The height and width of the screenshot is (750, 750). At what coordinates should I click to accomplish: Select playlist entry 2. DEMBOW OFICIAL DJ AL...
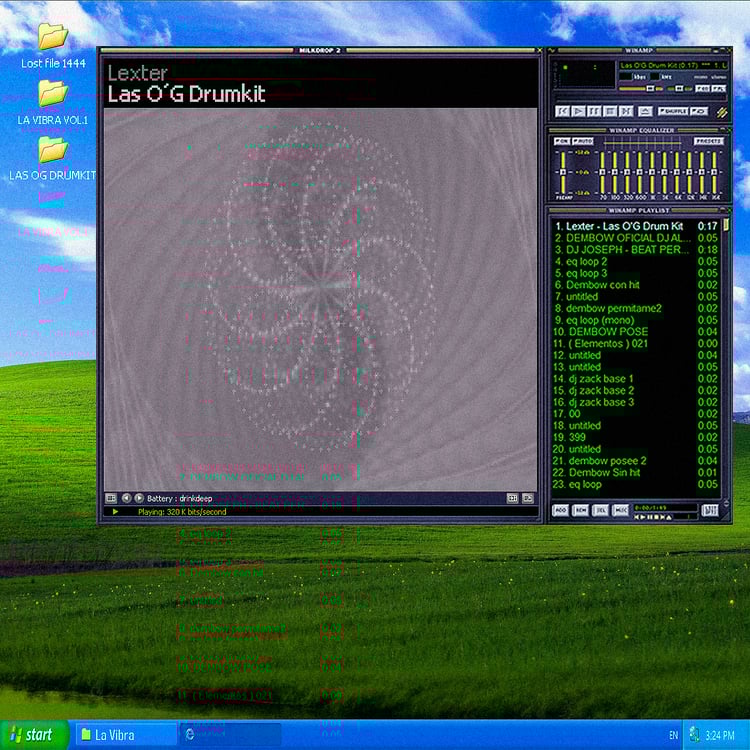click(x=636, y=238)
